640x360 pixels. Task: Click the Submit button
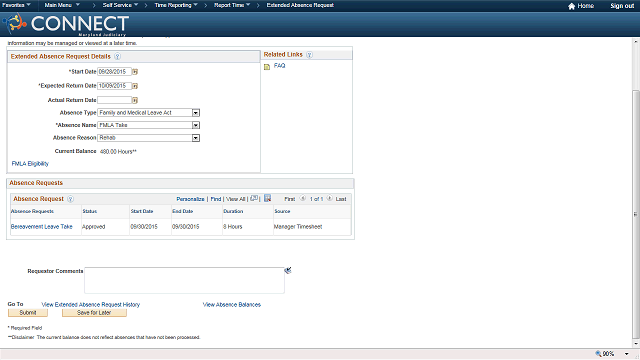[x=28, y=313]
